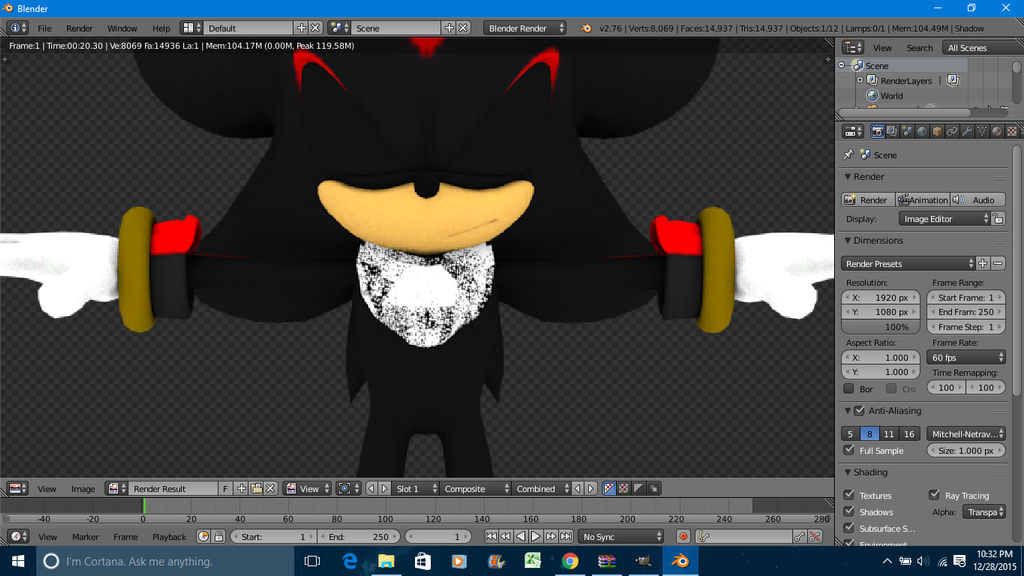Click the insert keyframe icon in timeline
The image size is (1024, 576).
point(800,537)
